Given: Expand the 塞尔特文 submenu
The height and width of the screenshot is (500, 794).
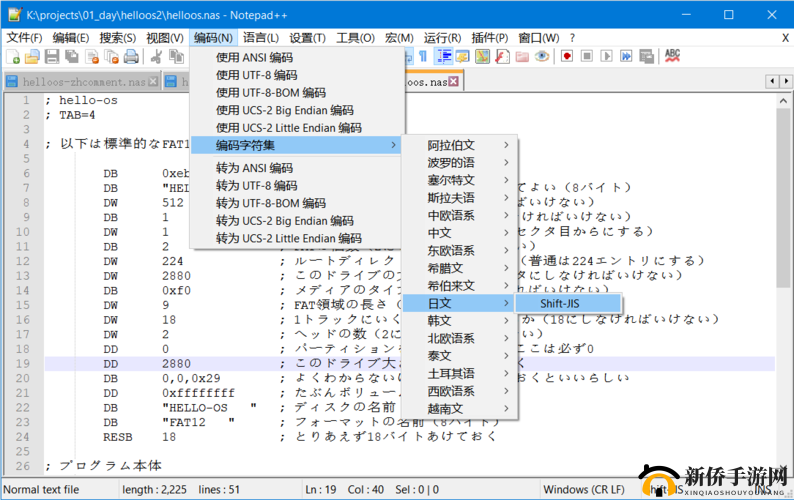Looking at the screenshot, I should (x=459, y=180).
